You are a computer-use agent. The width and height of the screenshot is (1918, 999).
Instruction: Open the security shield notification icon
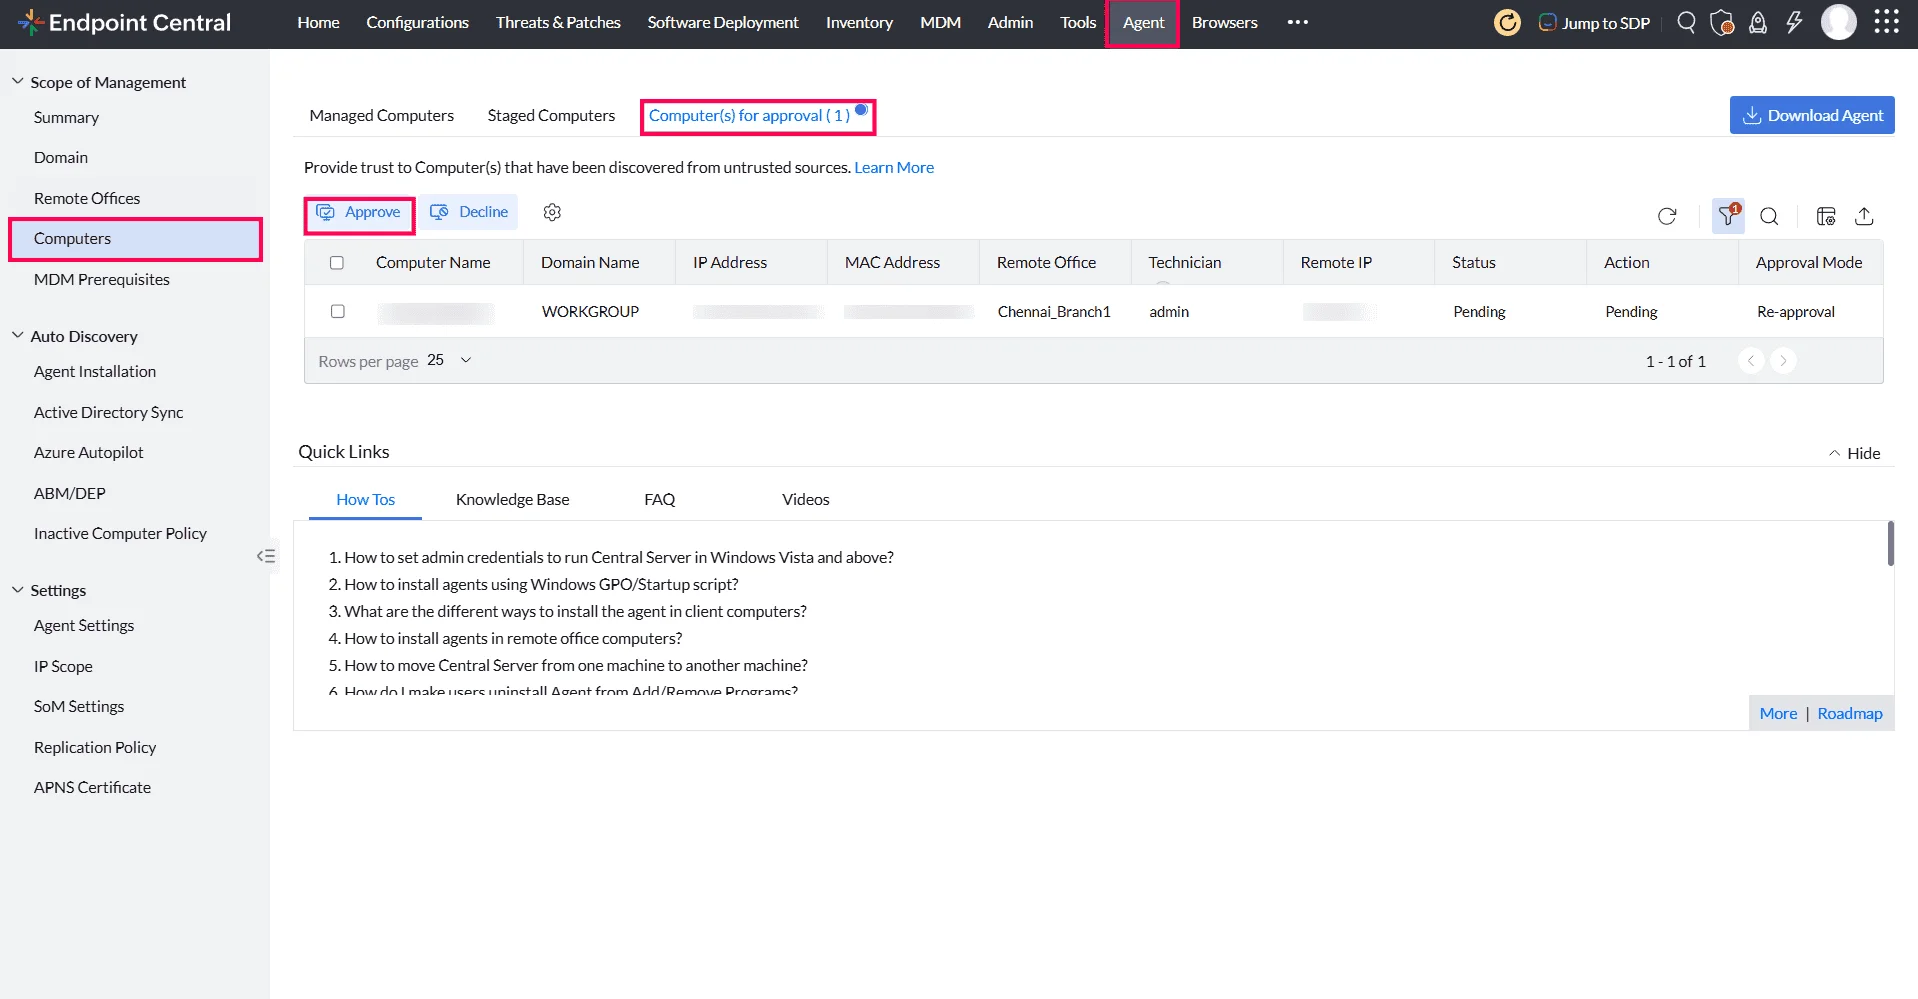pyautogui.click(x=1722, y=22)
